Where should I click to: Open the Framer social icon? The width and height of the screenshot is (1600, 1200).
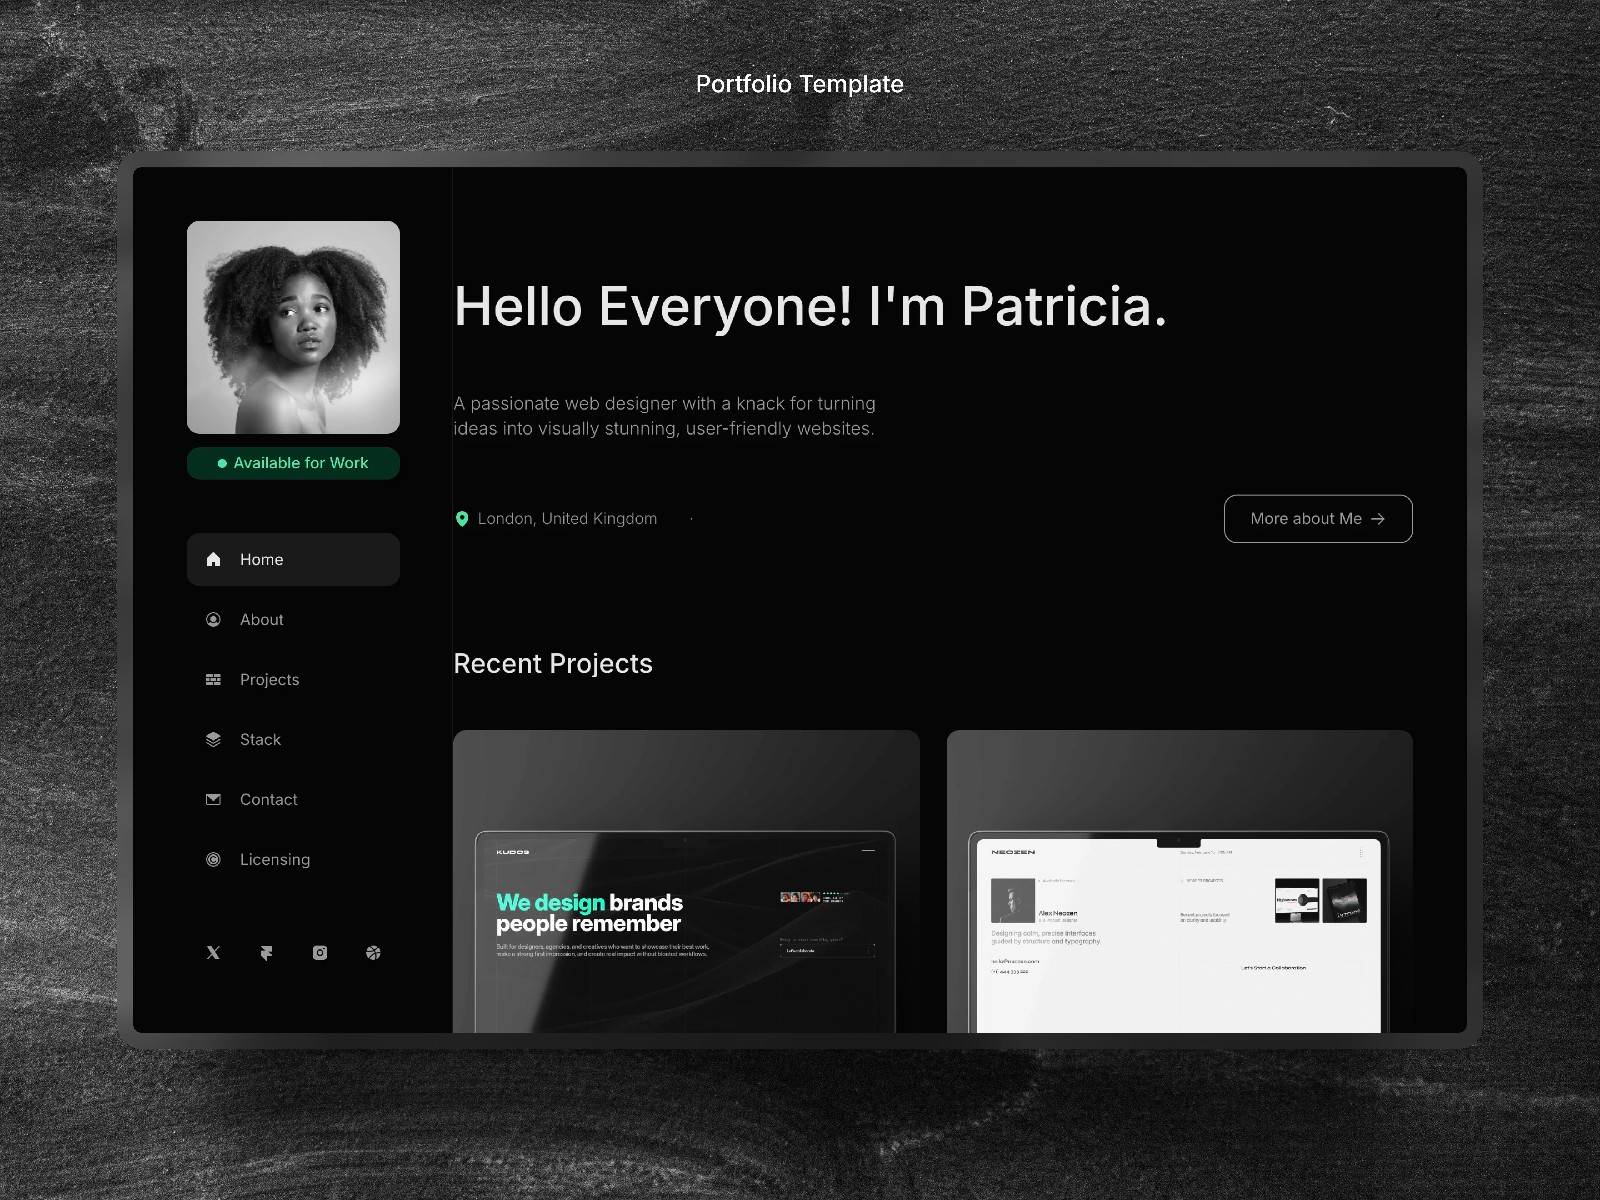click(266, 953)
